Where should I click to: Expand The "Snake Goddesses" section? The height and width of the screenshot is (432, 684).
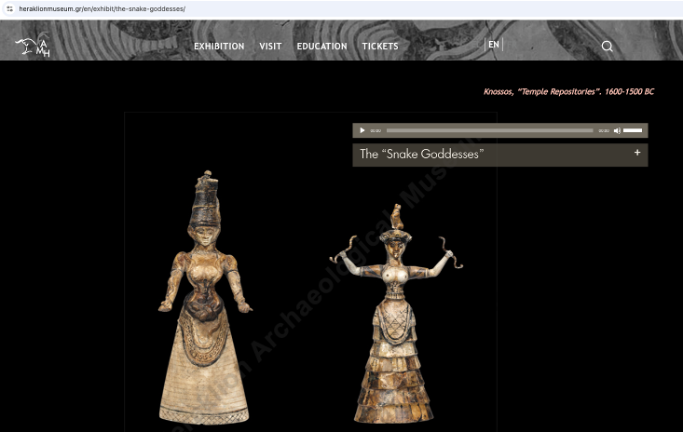pos(500,154)
